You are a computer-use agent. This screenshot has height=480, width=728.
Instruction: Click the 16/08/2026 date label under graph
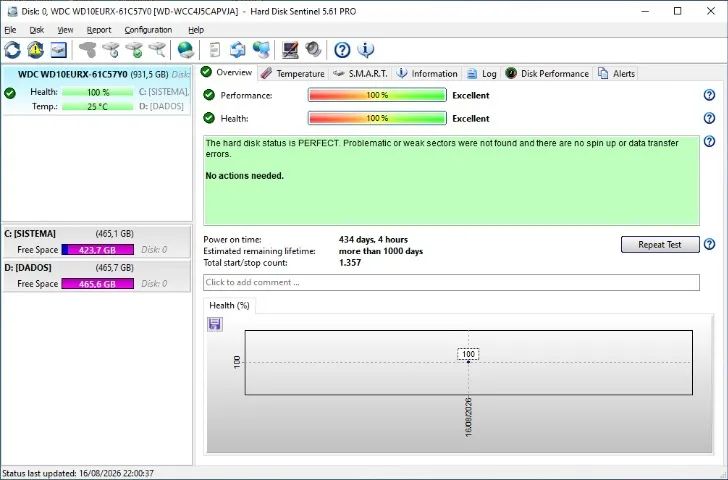468,416
